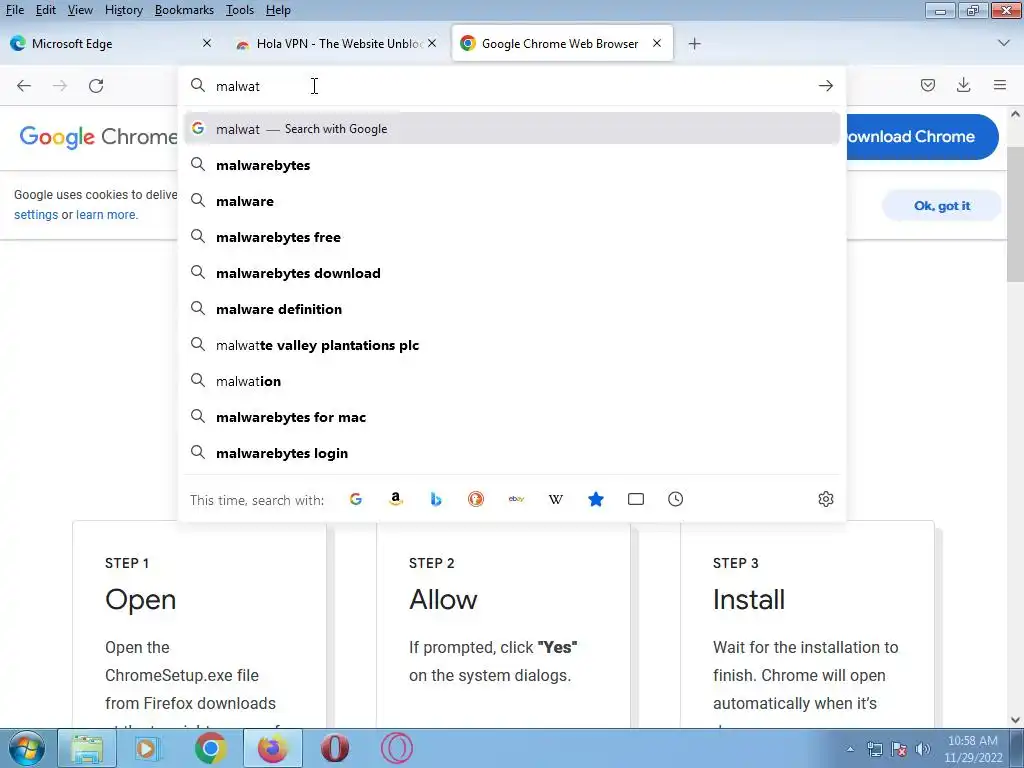The height and width of the screenshot is (768, 1024).
Task: Pick 'malwarebytes free' suggestion
Action: click(512, 237)
